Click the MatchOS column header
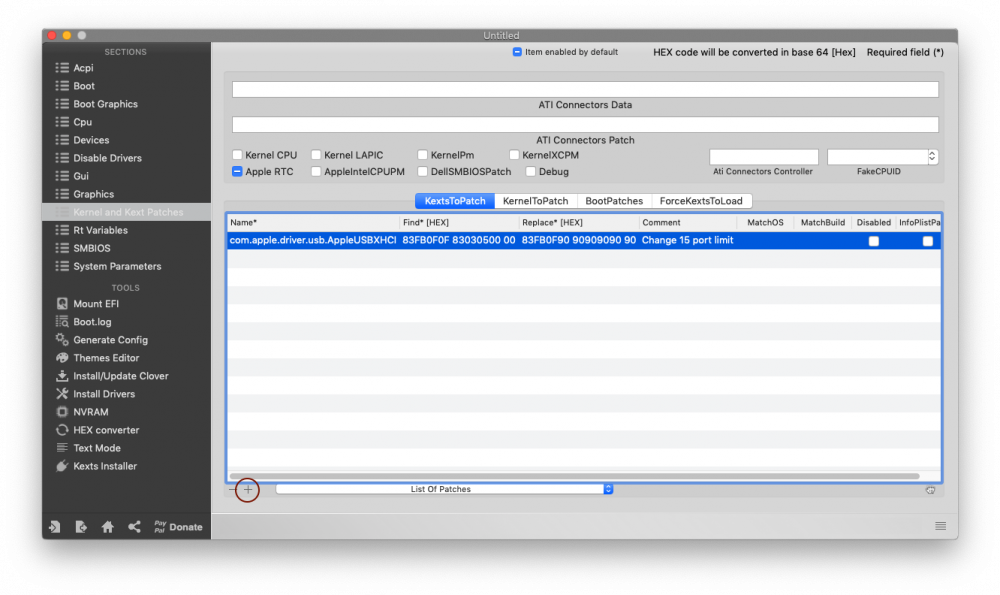Image resolution: width=1000 pixels, height=595 pixels. 765,223
